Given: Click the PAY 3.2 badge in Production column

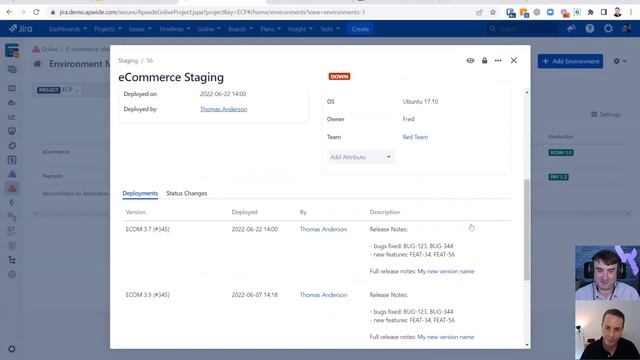Looking at the screenshot, I should (x=558, y=177).
